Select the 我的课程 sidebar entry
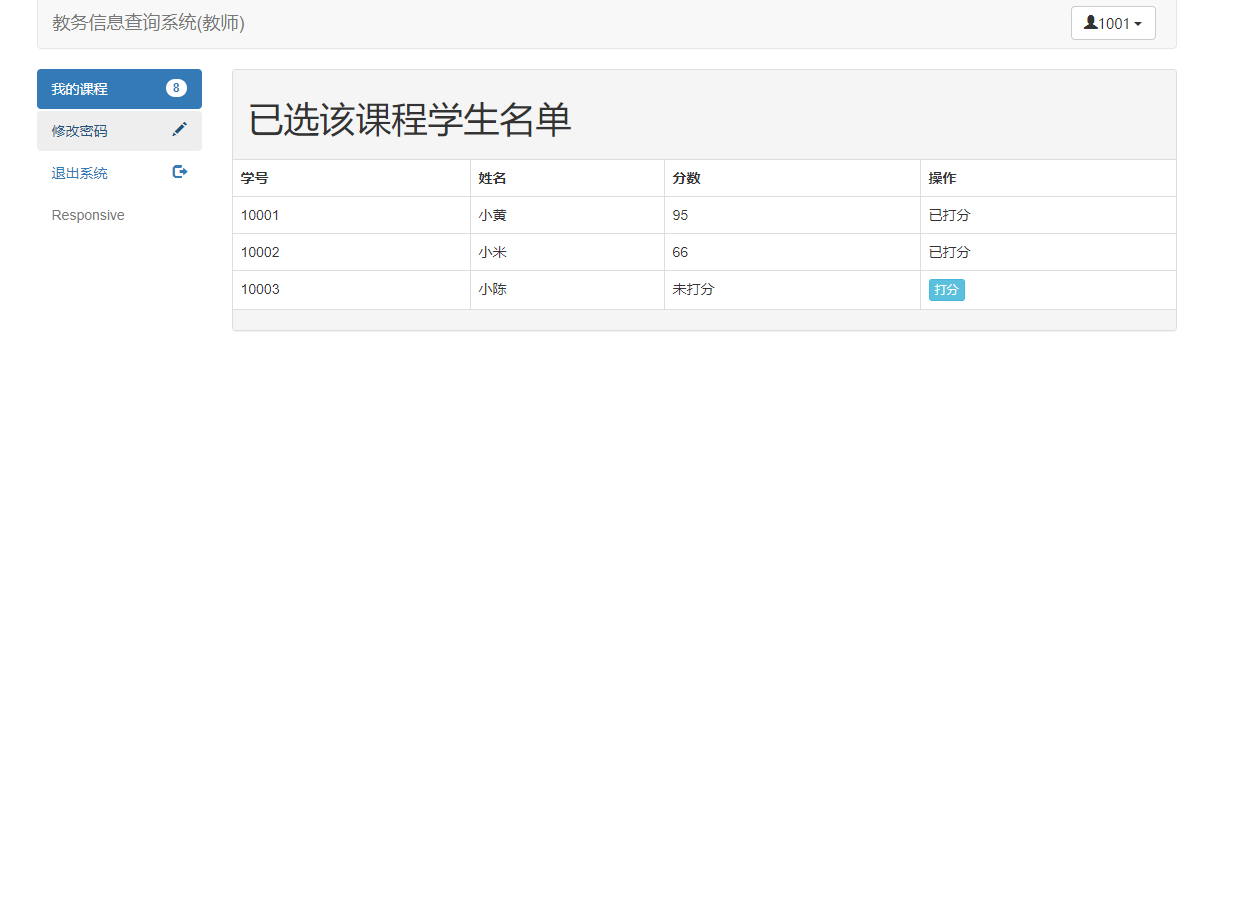 coord(80,88)
